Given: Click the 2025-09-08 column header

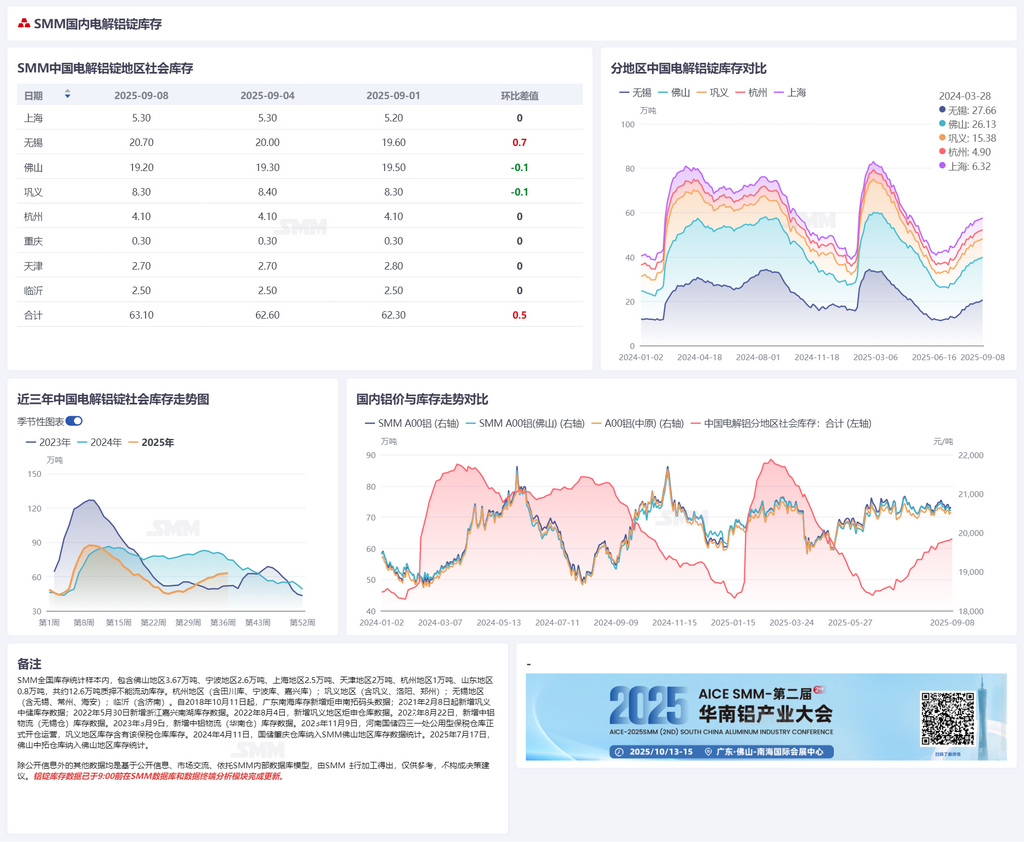Looking at the screenshot, I should 141,95.
